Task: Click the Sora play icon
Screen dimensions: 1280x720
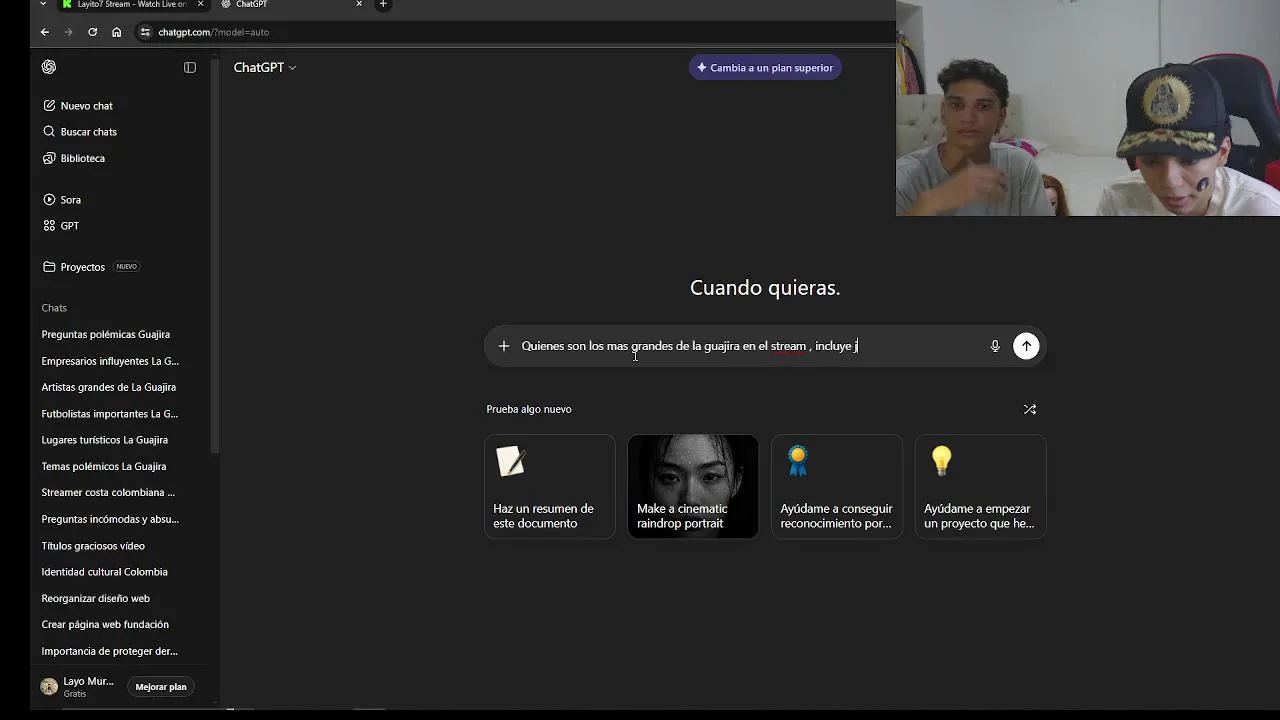Action: click(x=49, y=199)
